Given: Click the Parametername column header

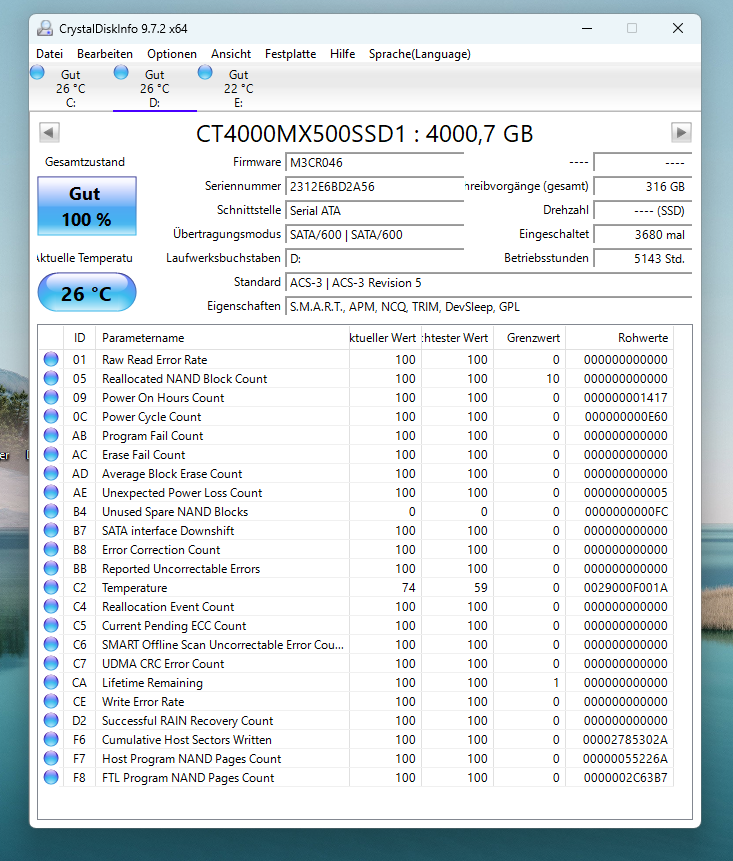Looking at the screenshot, I should 222,338.
